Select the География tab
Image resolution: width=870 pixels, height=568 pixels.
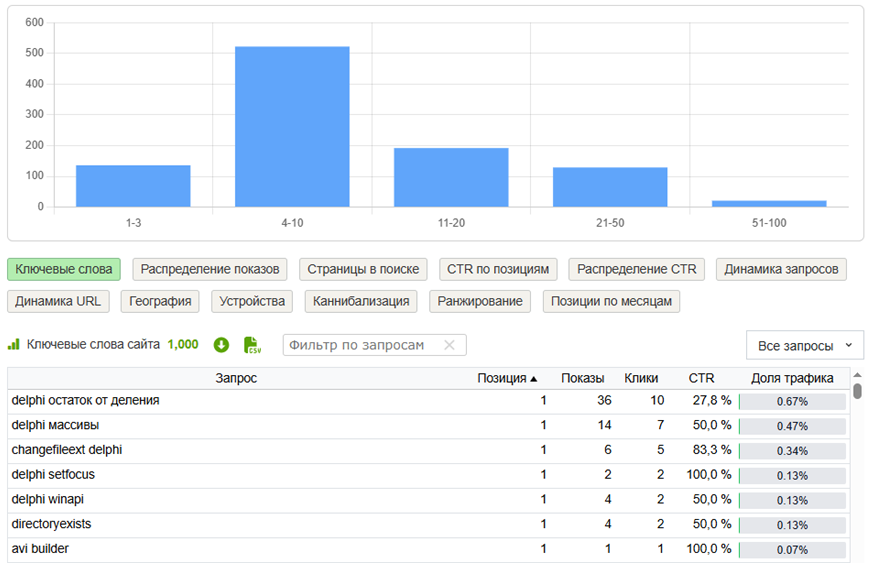[x=160, y=301]
